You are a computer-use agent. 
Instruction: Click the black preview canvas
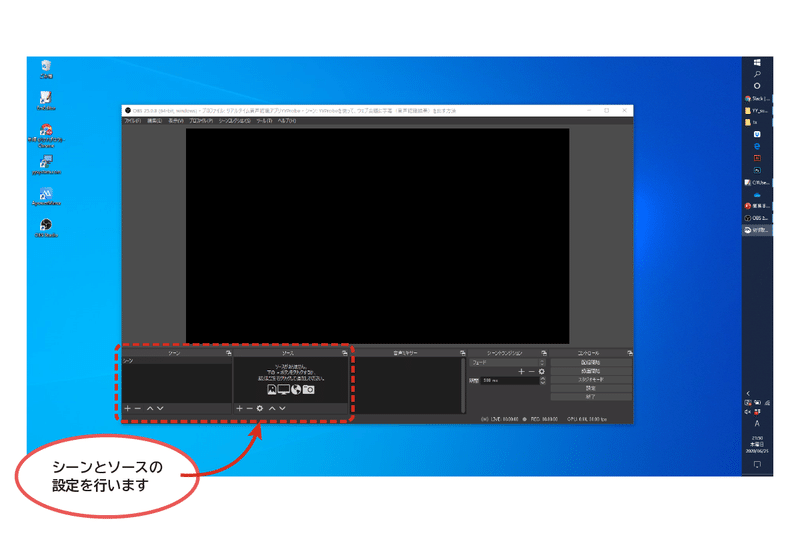[x=378, y=236]
